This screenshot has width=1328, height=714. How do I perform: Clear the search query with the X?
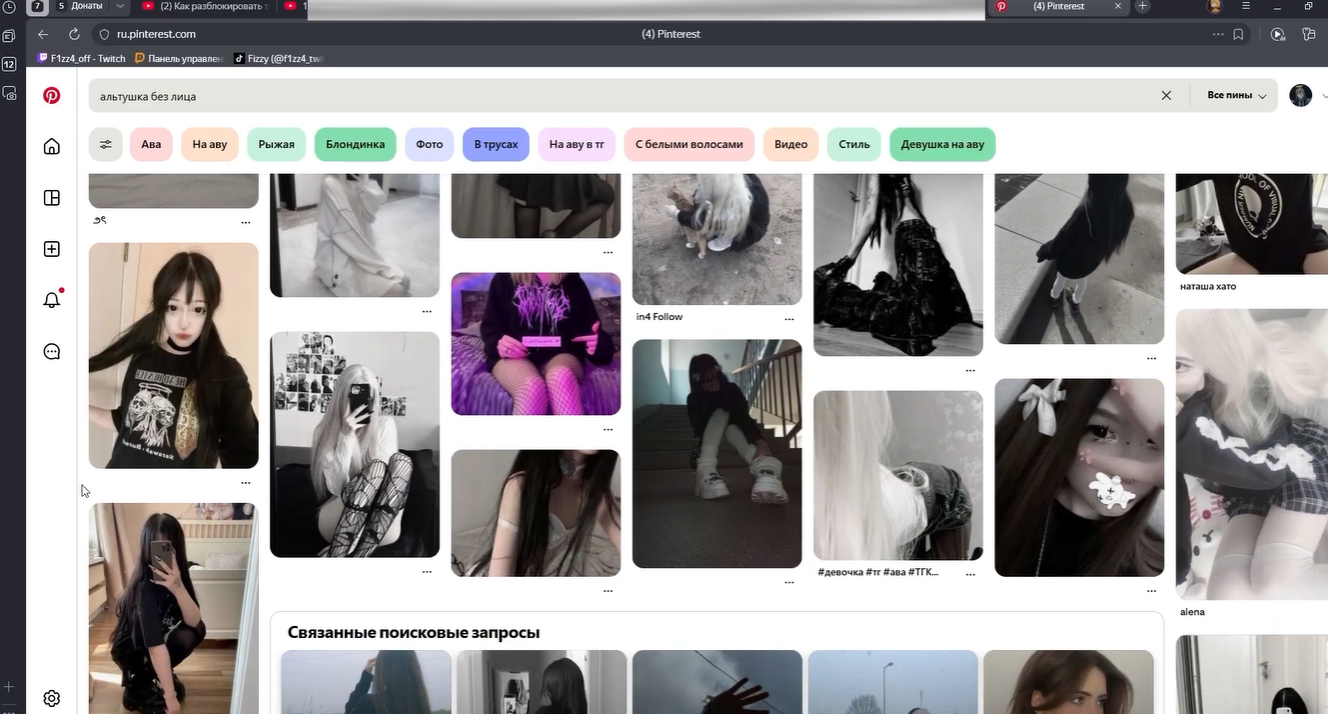click(x=1166, y=95)
